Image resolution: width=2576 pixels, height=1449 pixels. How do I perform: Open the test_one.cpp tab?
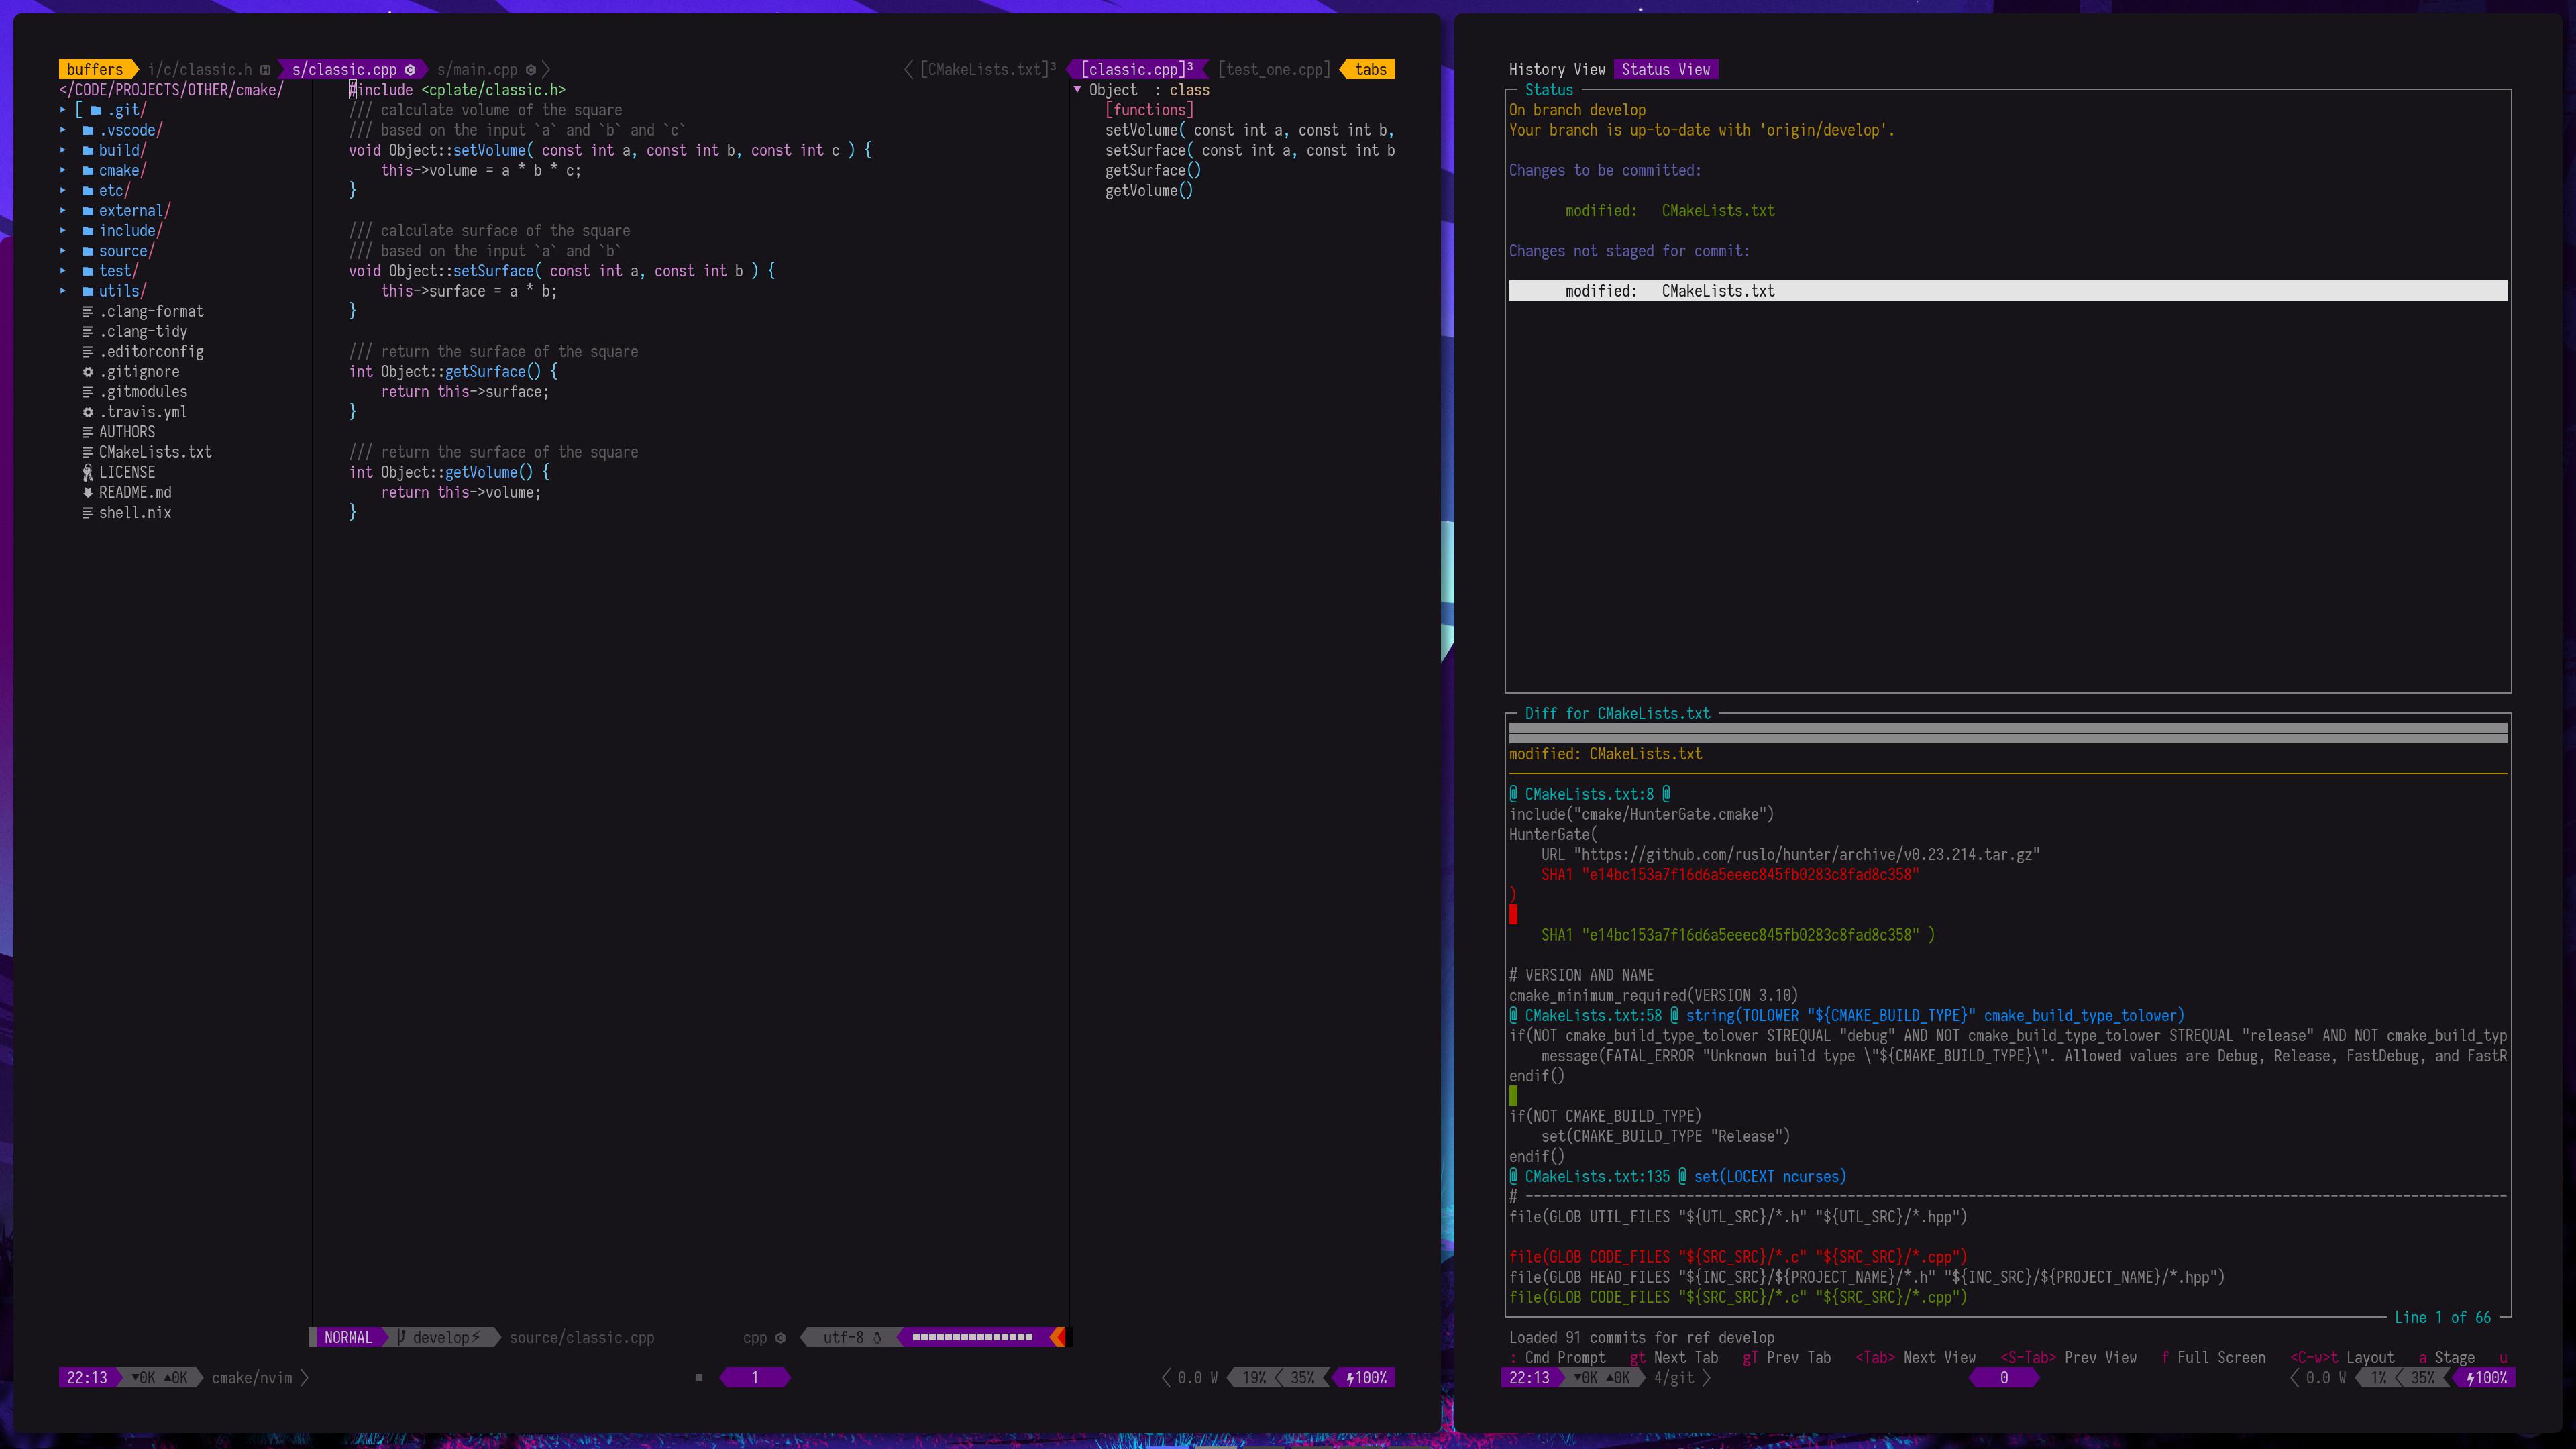[1274, 69]
